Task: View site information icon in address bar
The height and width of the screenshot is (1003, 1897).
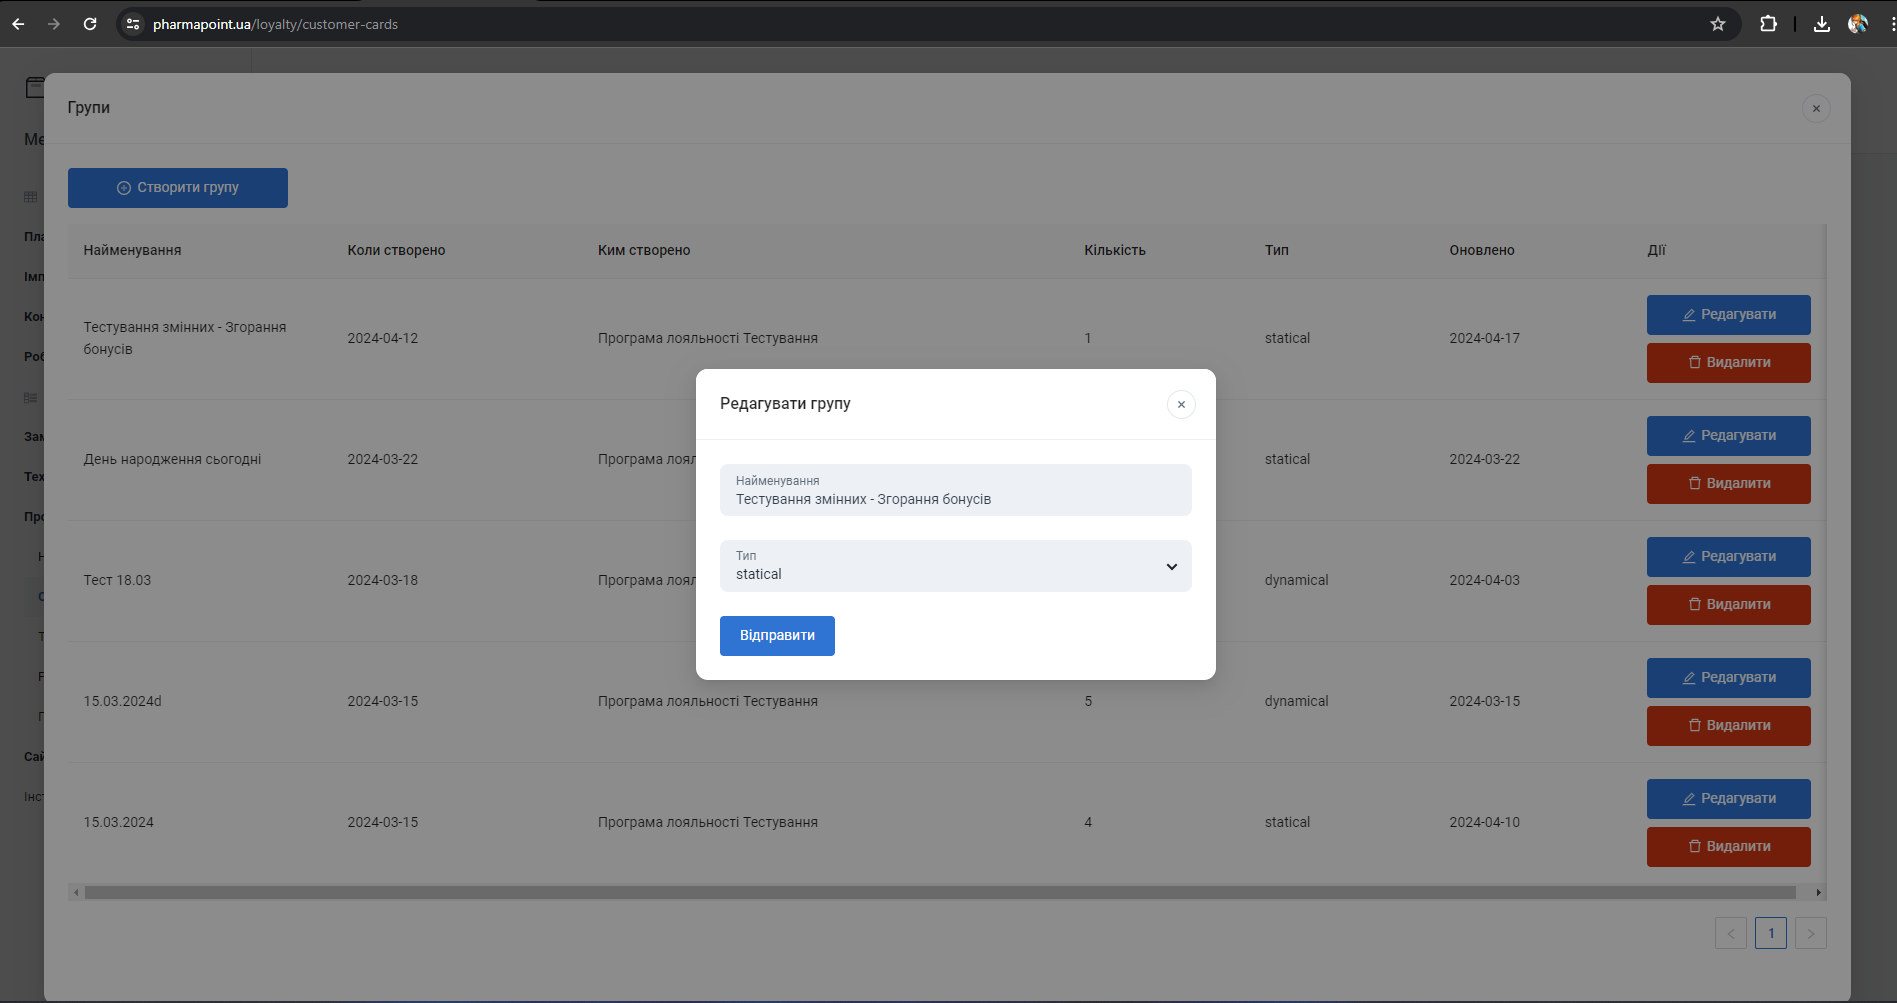Action: [x=133, y=24]
